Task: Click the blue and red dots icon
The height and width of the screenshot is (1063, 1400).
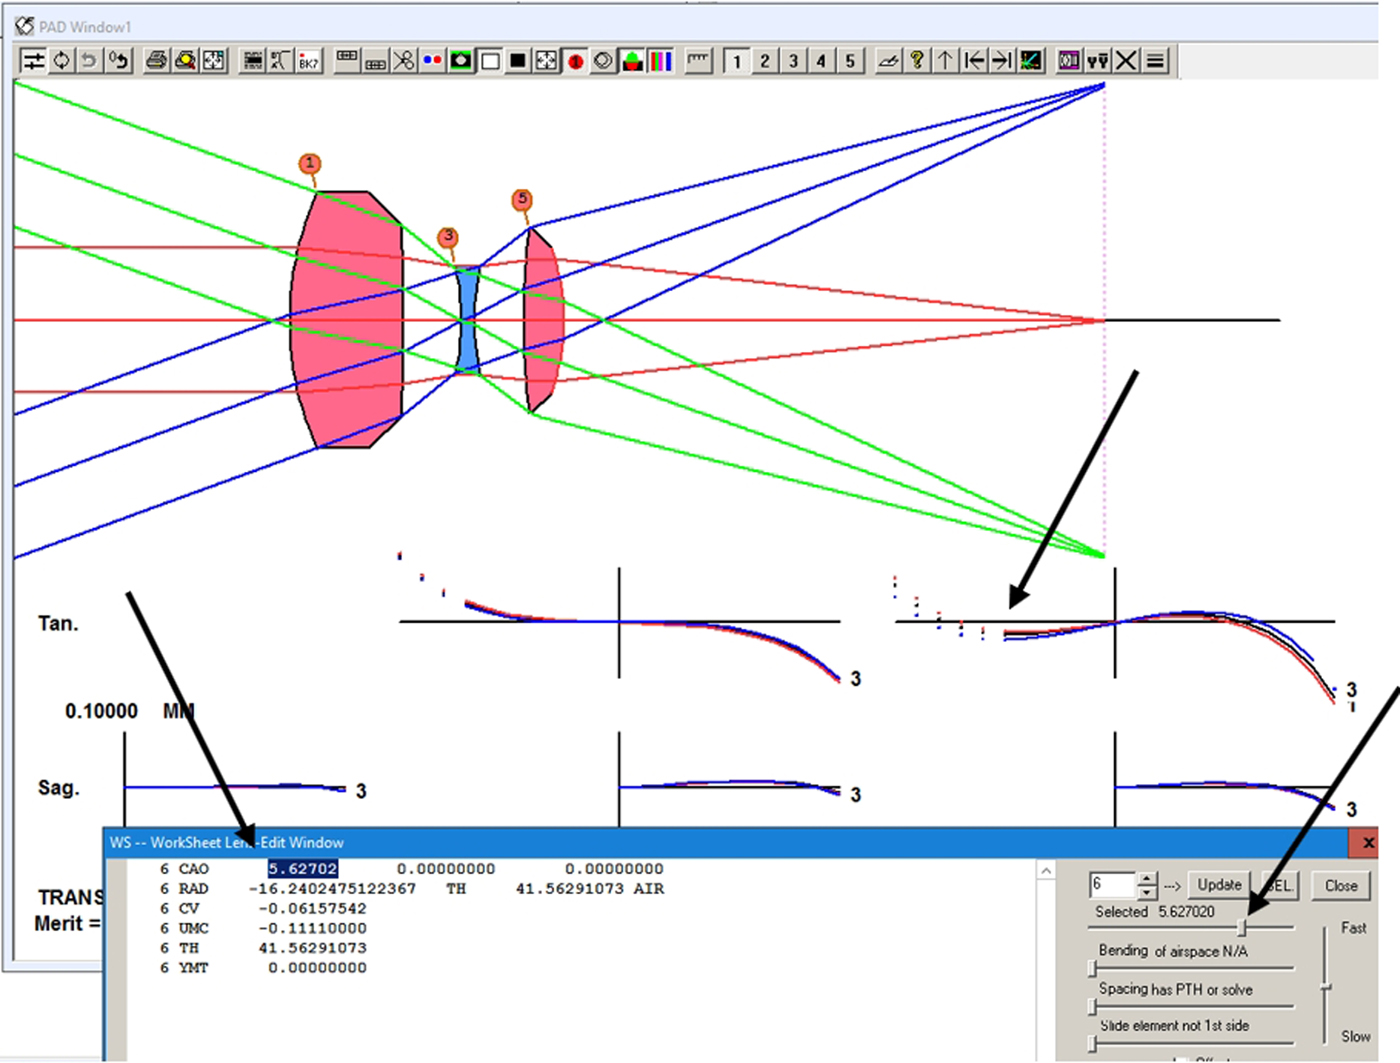Action: 432,61
